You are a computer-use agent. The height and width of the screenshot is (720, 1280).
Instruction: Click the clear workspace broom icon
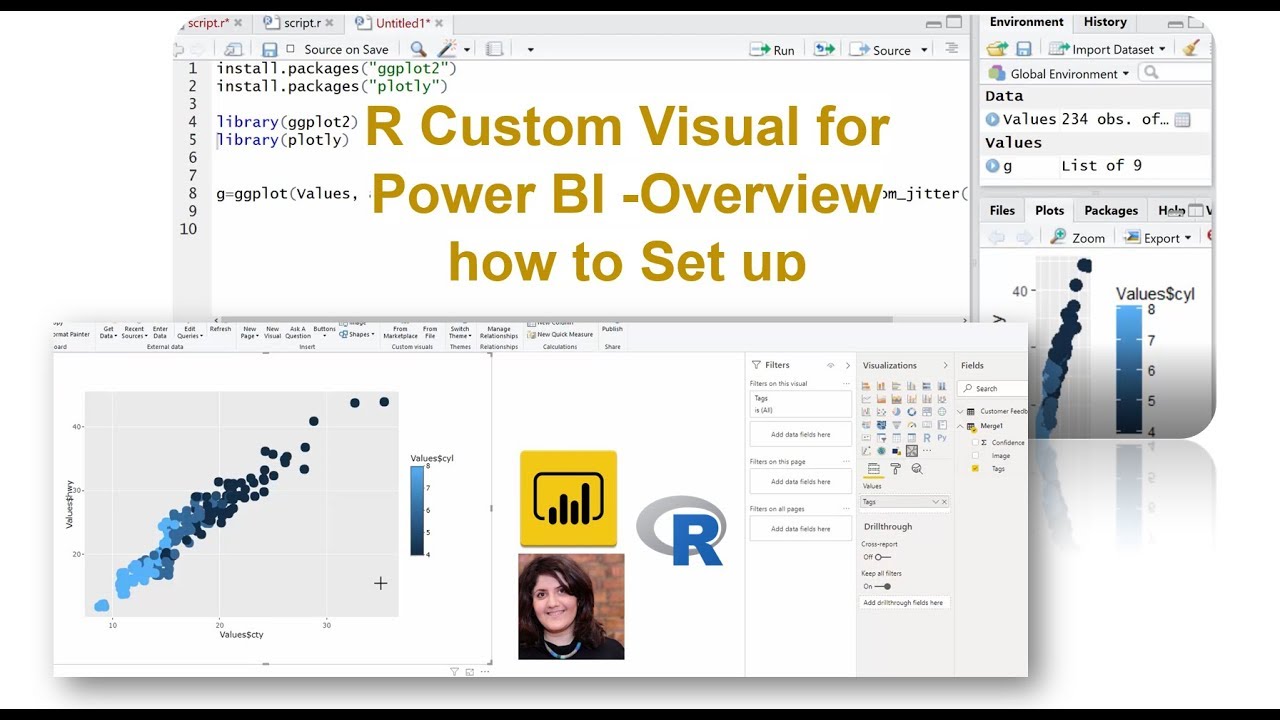[x=1190, y=48]
